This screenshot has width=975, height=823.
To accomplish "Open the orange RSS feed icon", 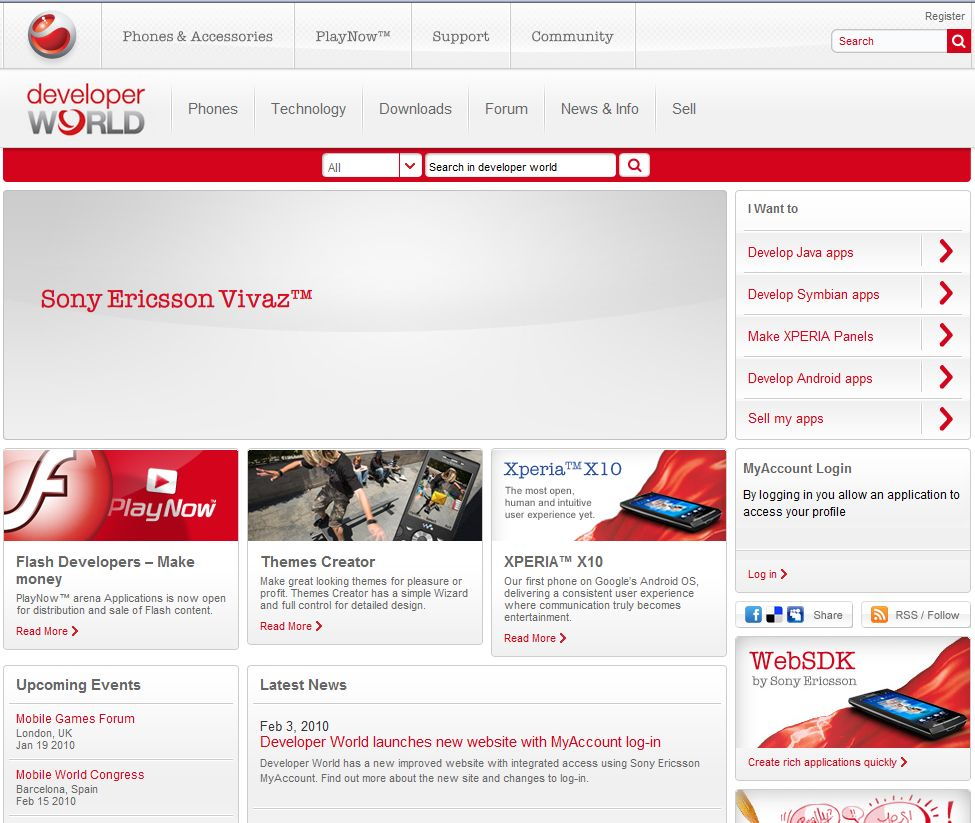I will coord(879,615).
